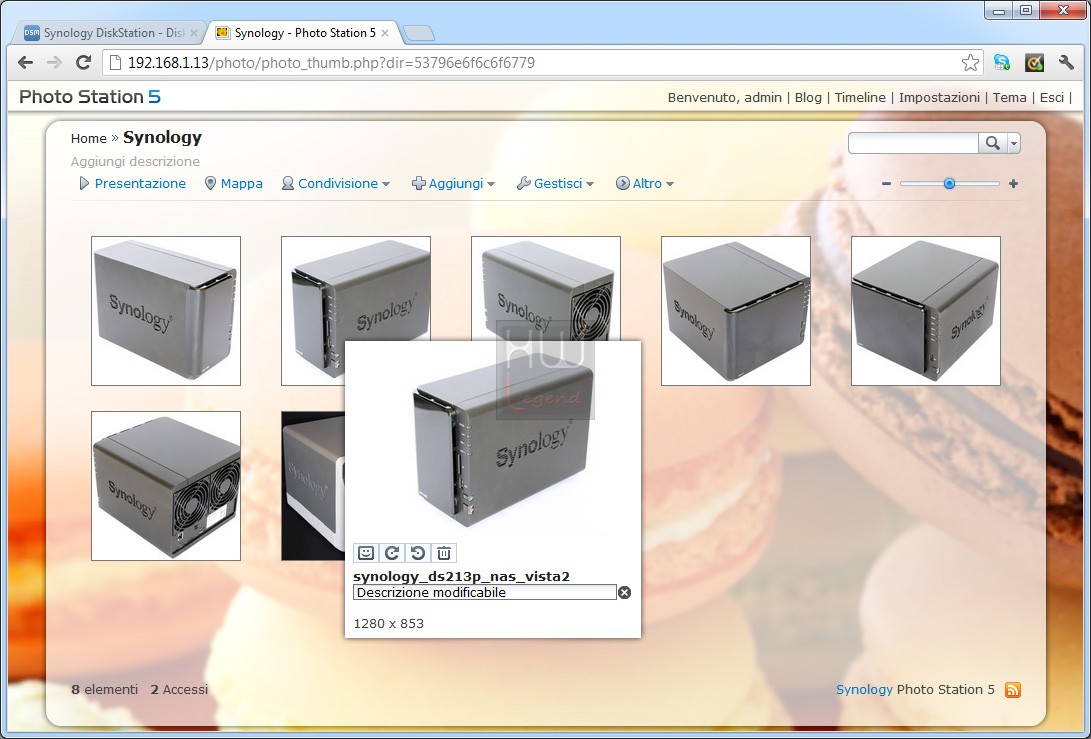This screenshot has width=1091, height=739.
Task: Click the Skype extension icon
Action: tap(1001, 63)
